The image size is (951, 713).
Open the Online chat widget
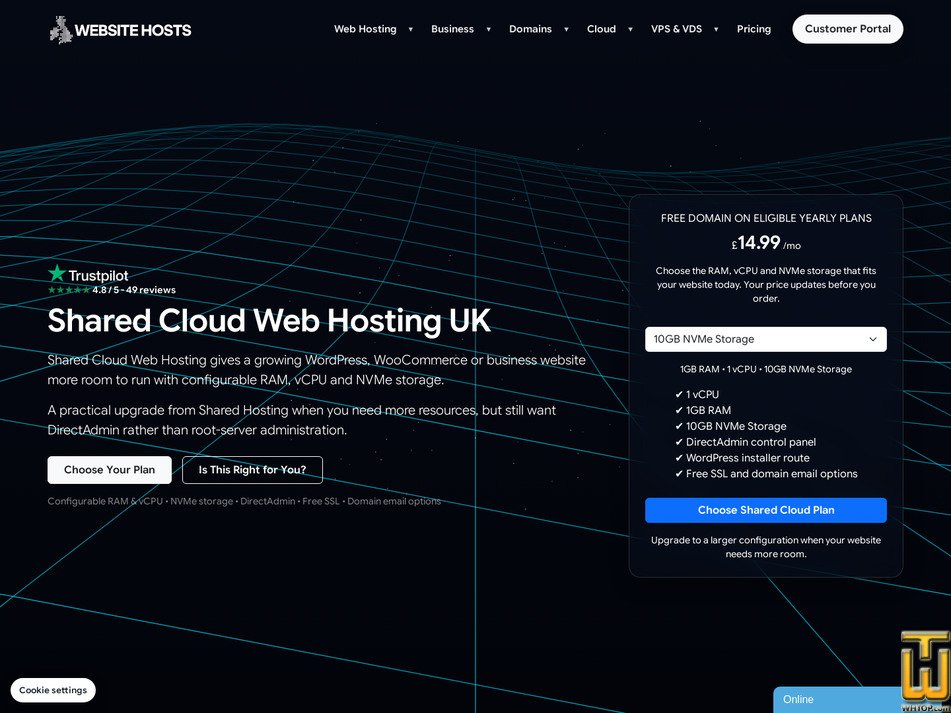coord(836,700)
